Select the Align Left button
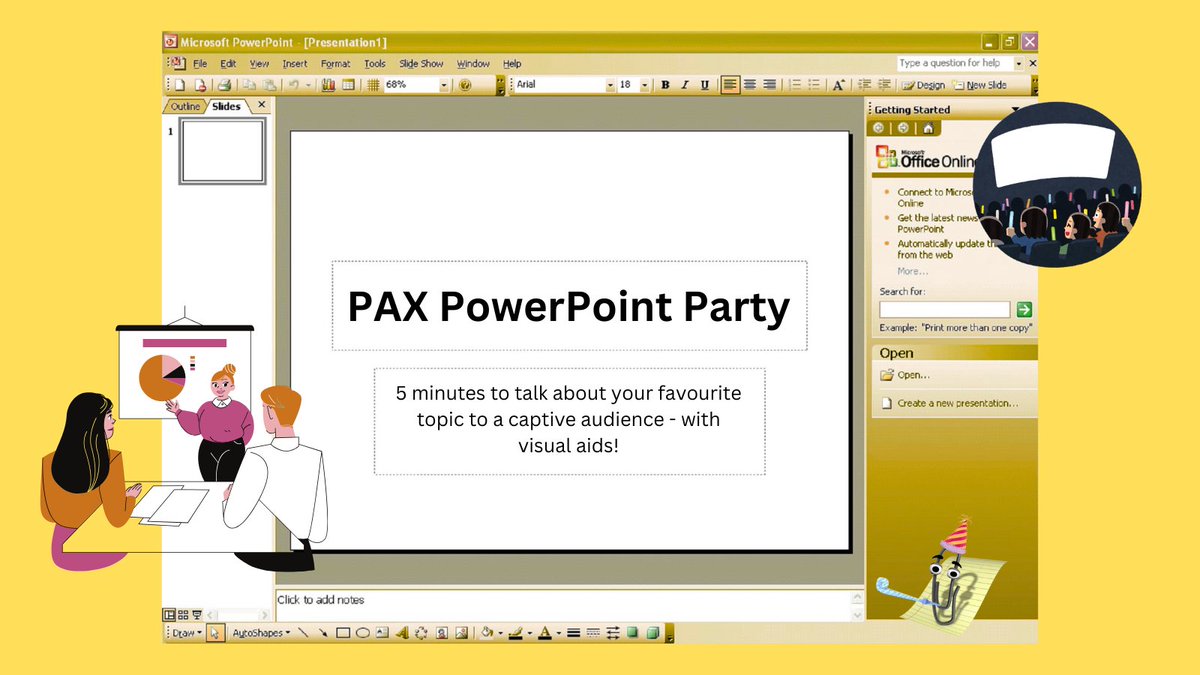1200x675 pixels. point(730,85)
